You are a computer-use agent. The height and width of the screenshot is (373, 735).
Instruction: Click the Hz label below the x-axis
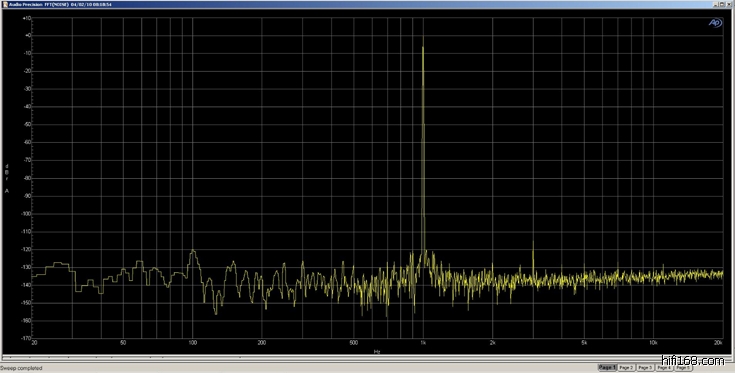377,351
